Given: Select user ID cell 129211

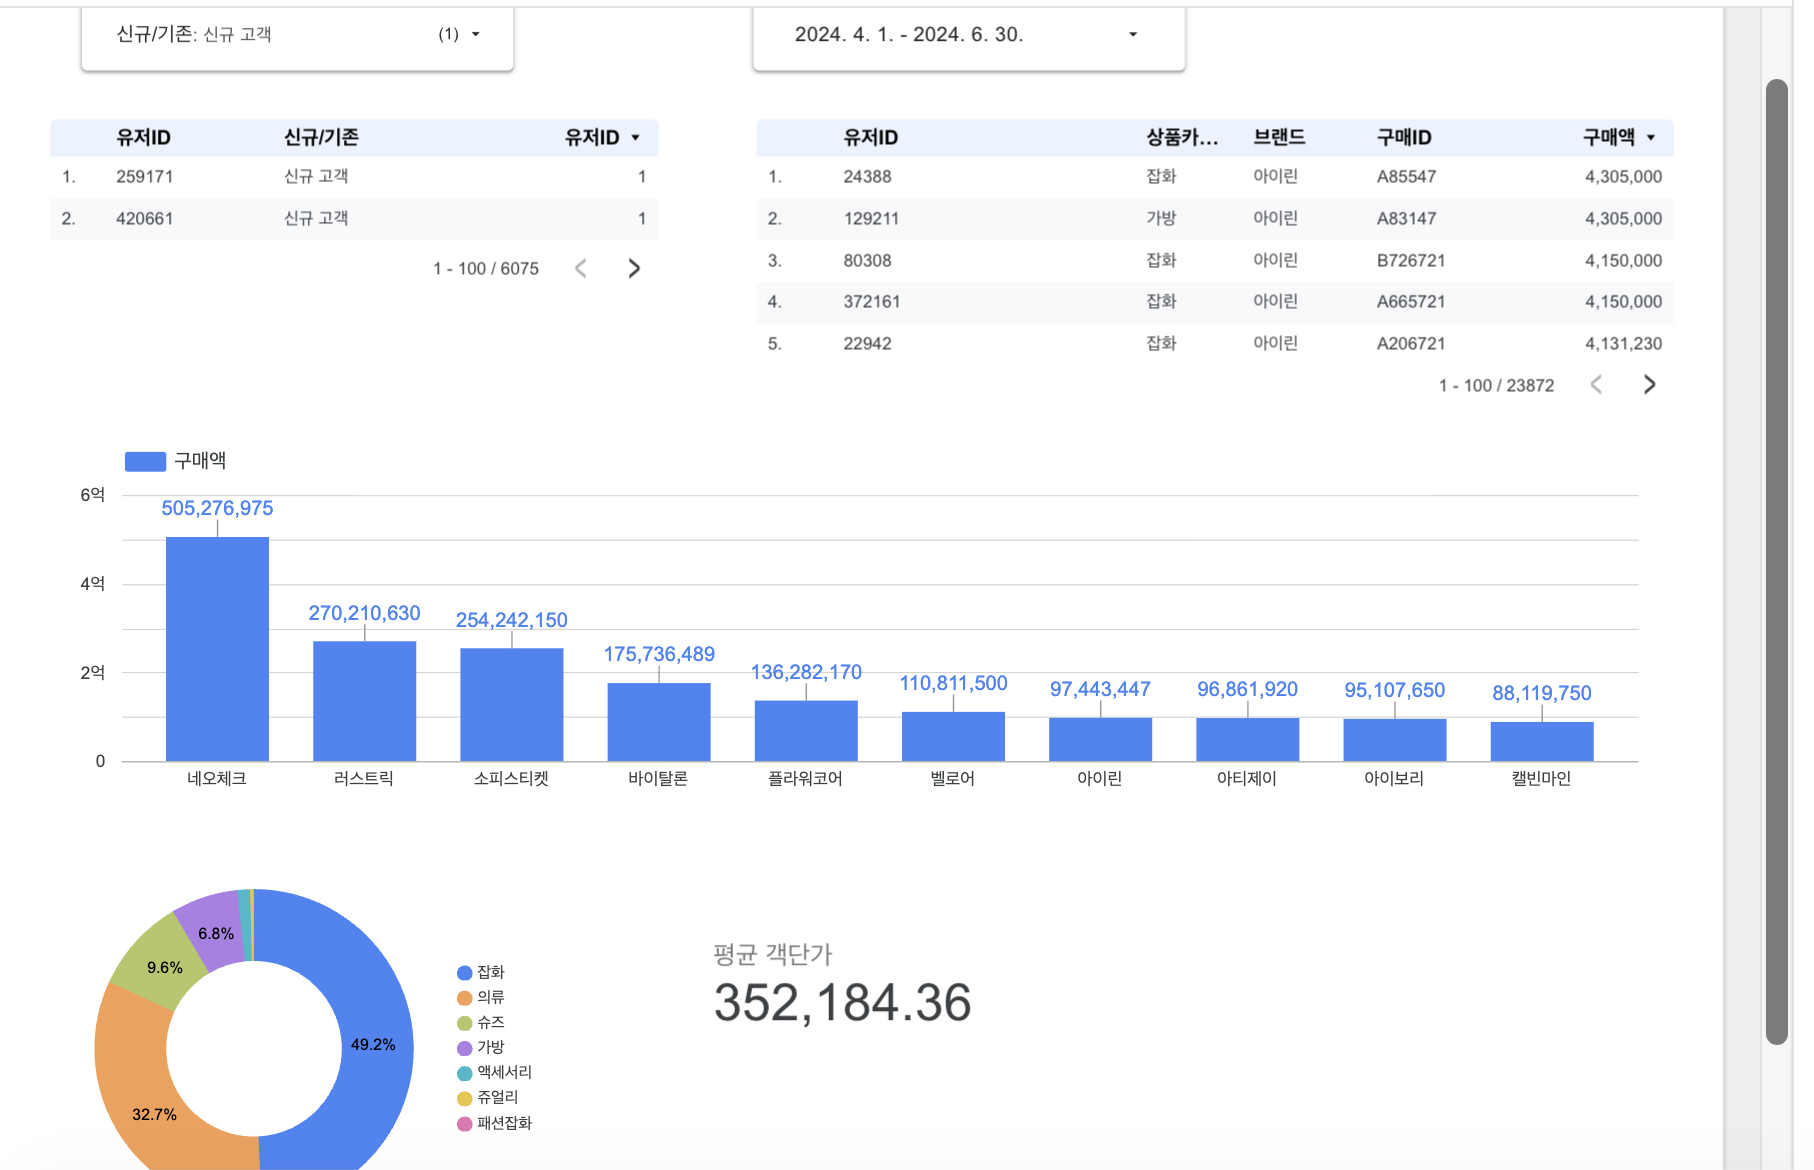Looking at the screenshot, I should [871, 219].
